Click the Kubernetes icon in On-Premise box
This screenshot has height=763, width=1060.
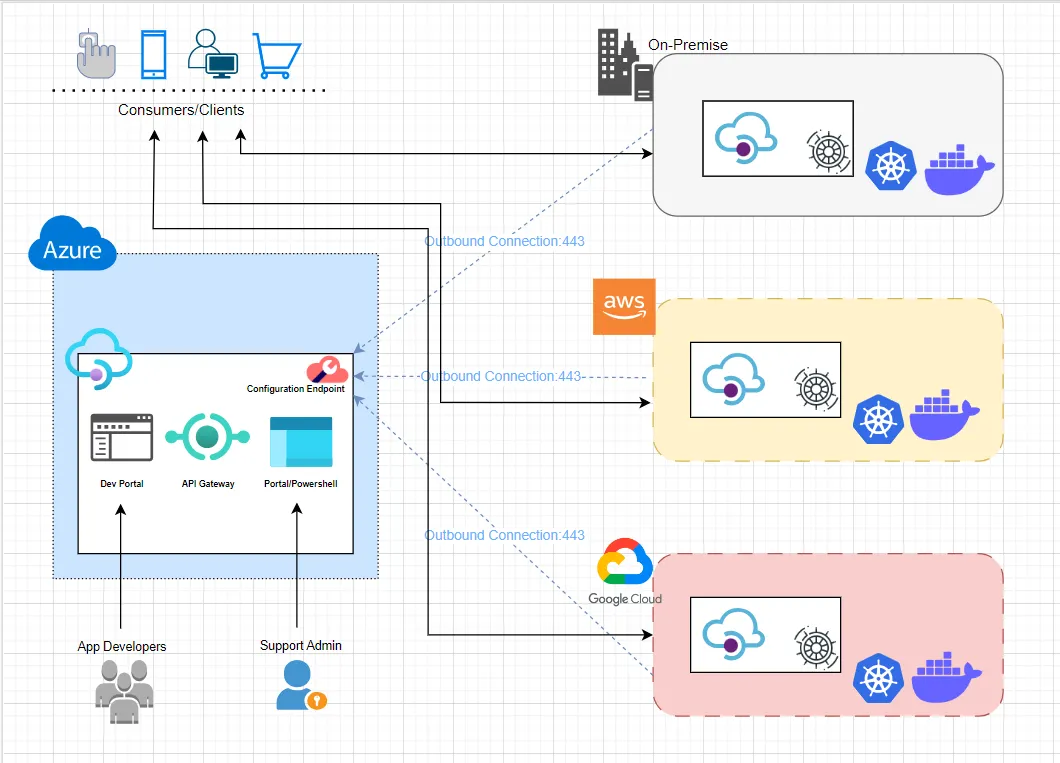pos(890,166)
